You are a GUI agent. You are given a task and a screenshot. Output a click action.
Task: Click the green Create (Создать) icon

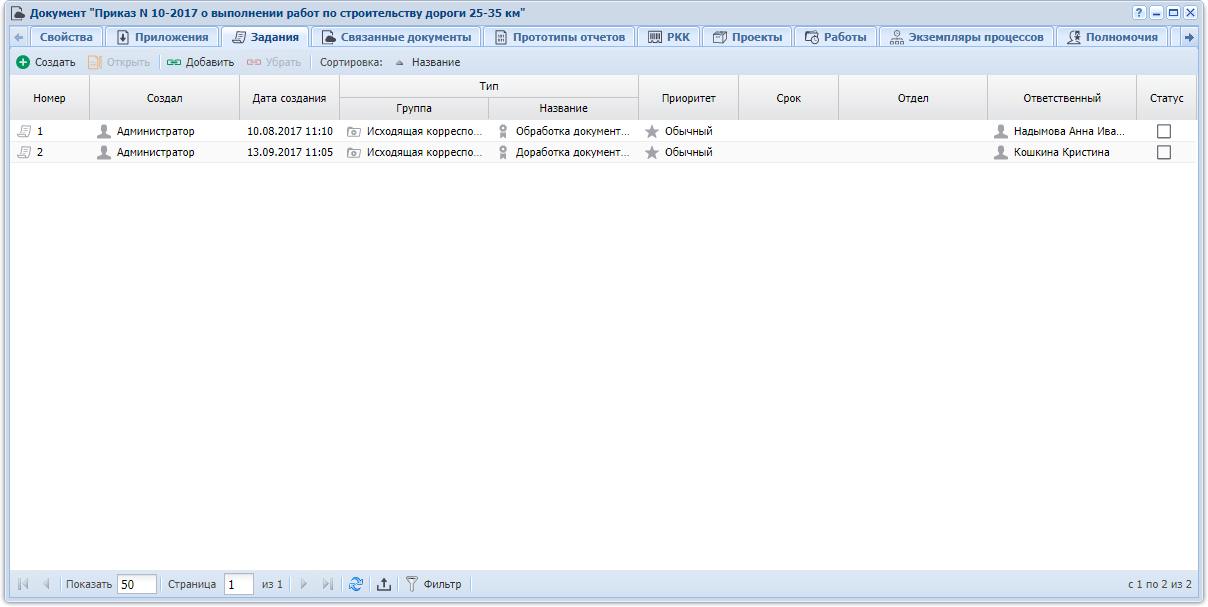(x=23, y=62)
